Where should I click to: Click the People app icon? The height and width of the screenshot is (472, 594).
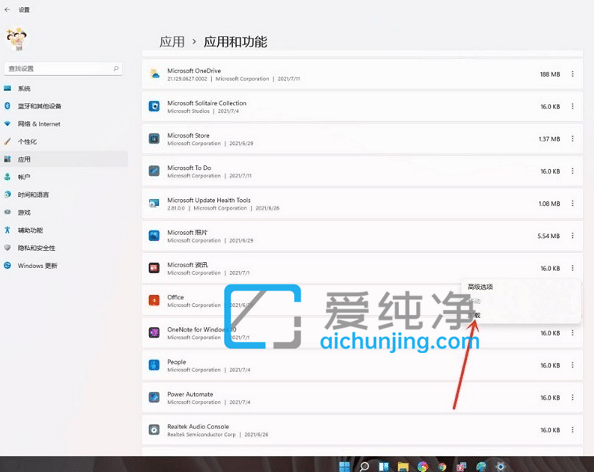[154, 365]
